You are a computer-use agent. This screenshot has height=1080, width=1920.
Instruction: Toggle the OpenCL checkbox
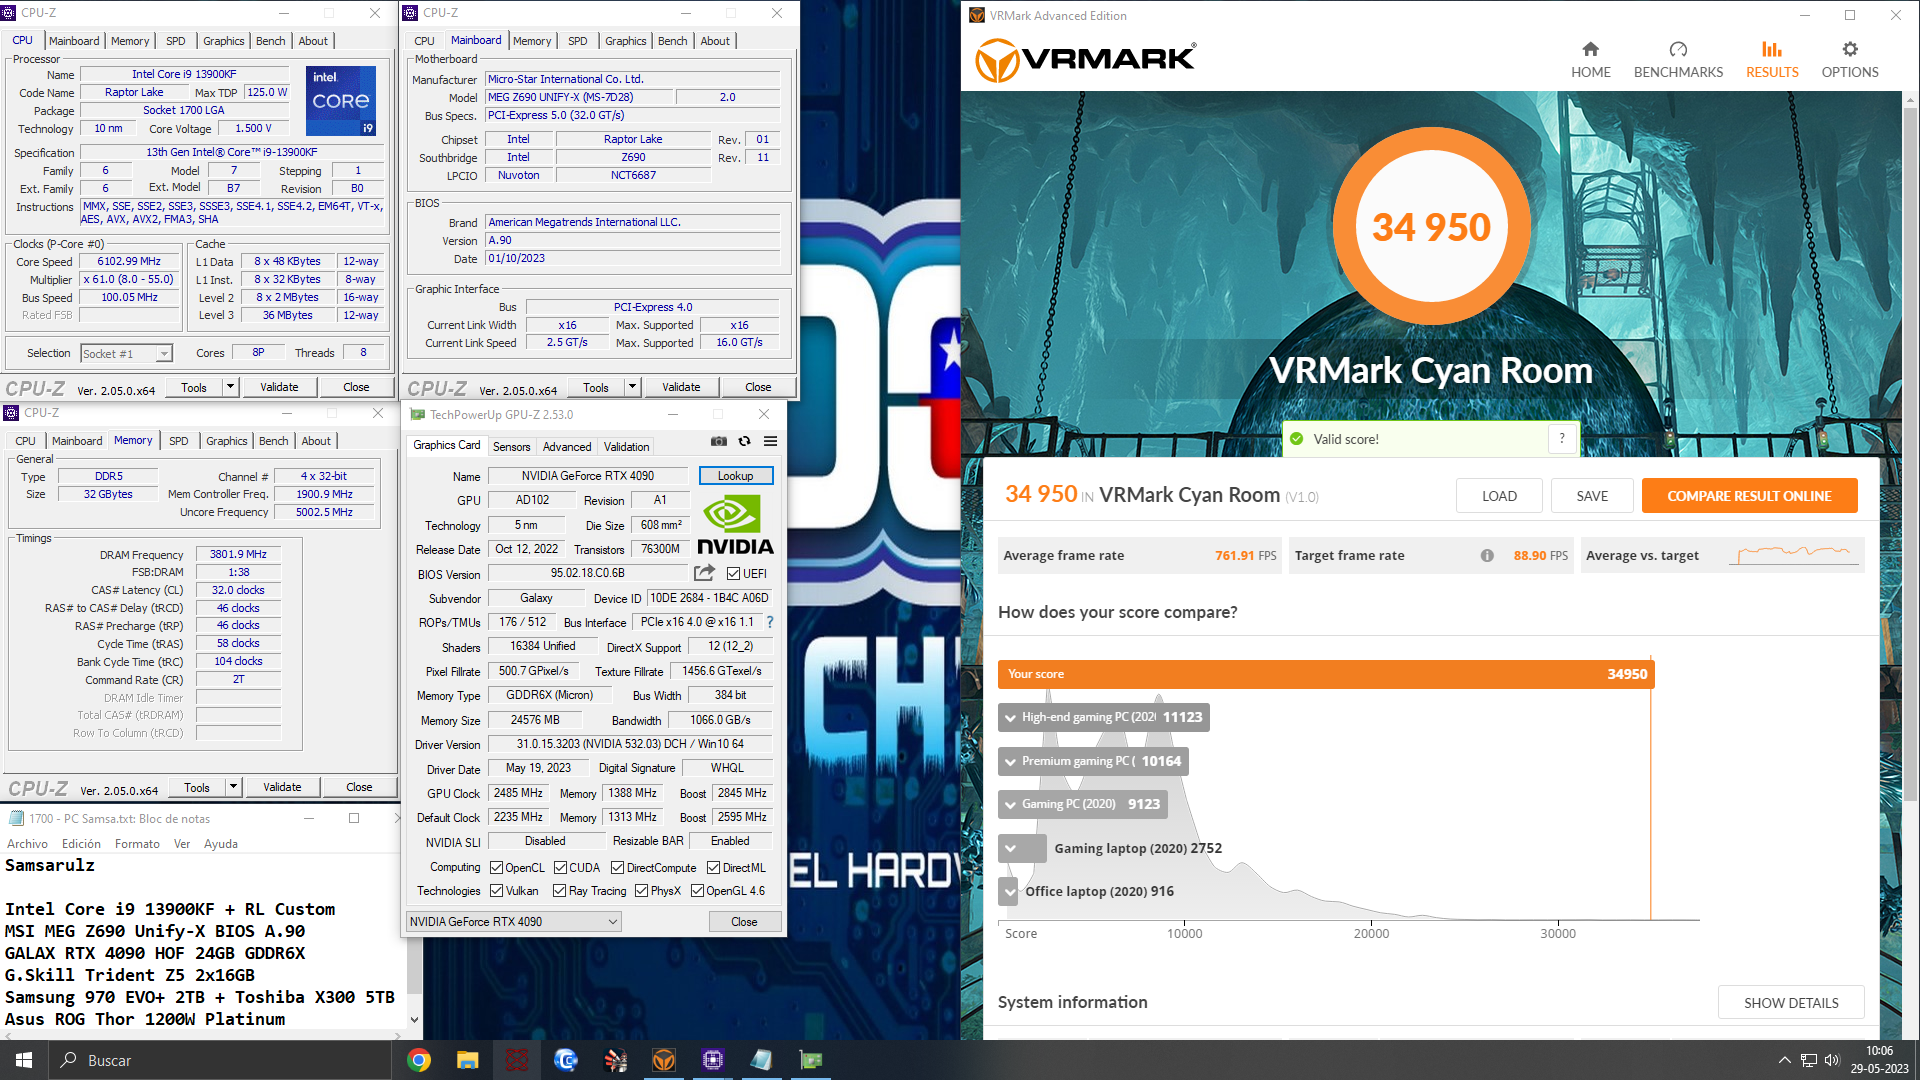coord(496,868)
